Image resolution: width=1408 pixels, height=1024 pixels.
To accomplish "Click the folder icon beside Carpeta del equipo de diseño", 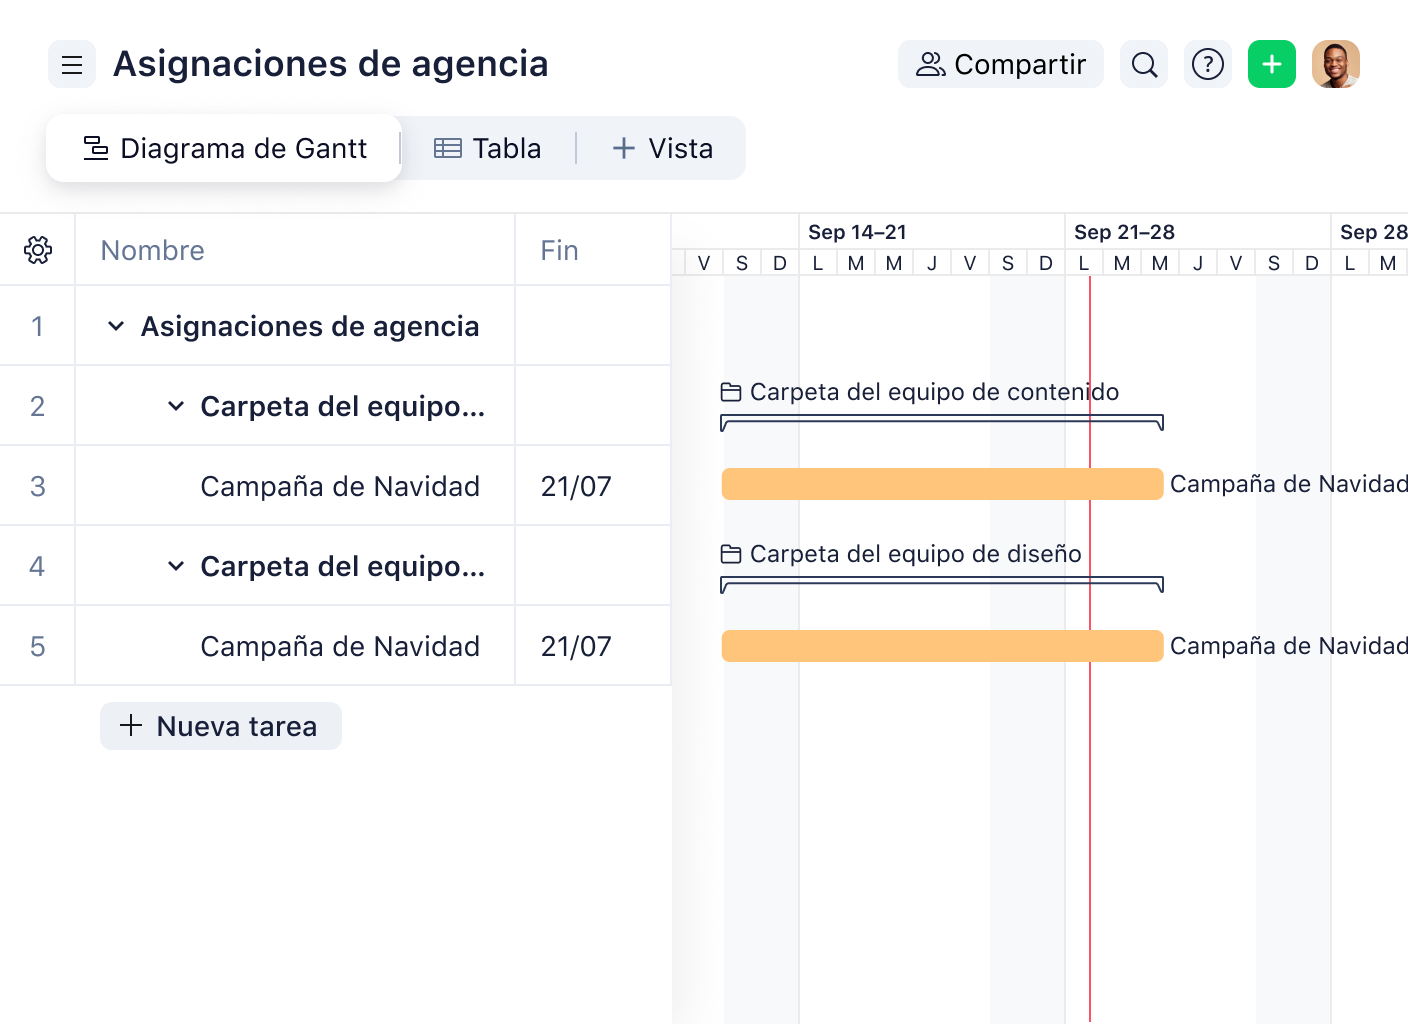I will click(732, 553).
